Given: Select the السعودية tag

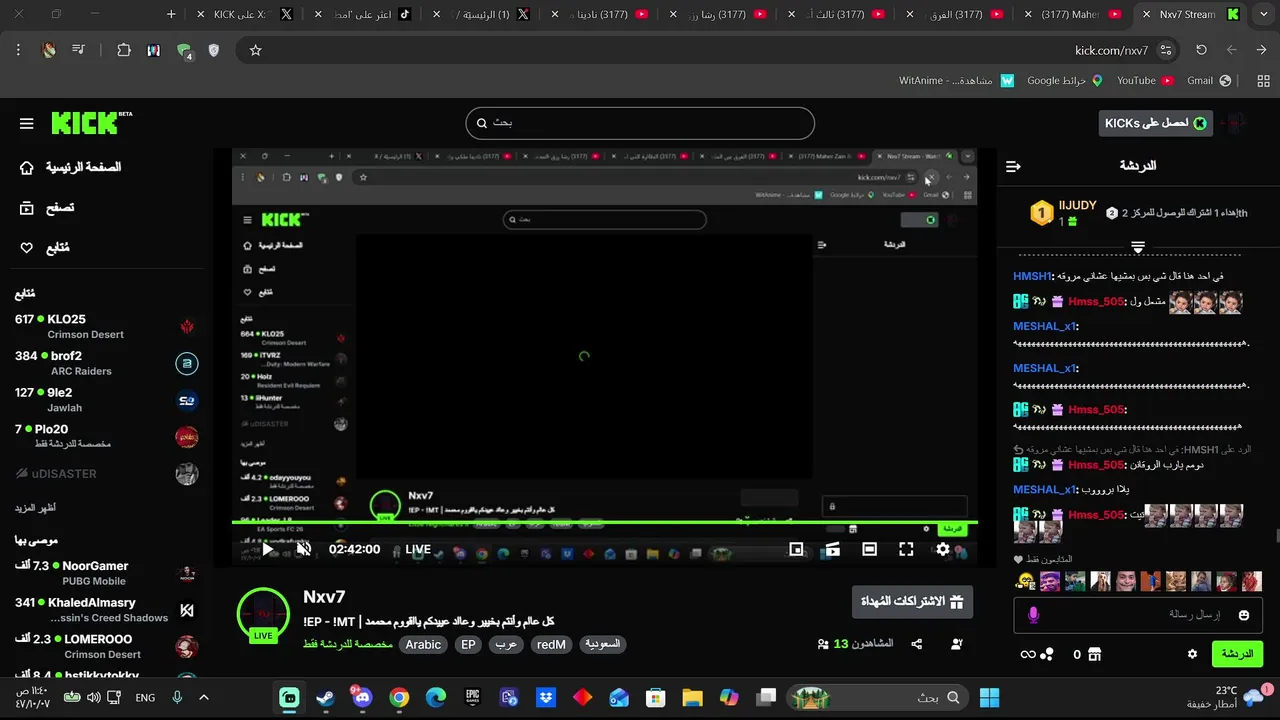Looking at the screenshot, I should click(x=602, y=645).
